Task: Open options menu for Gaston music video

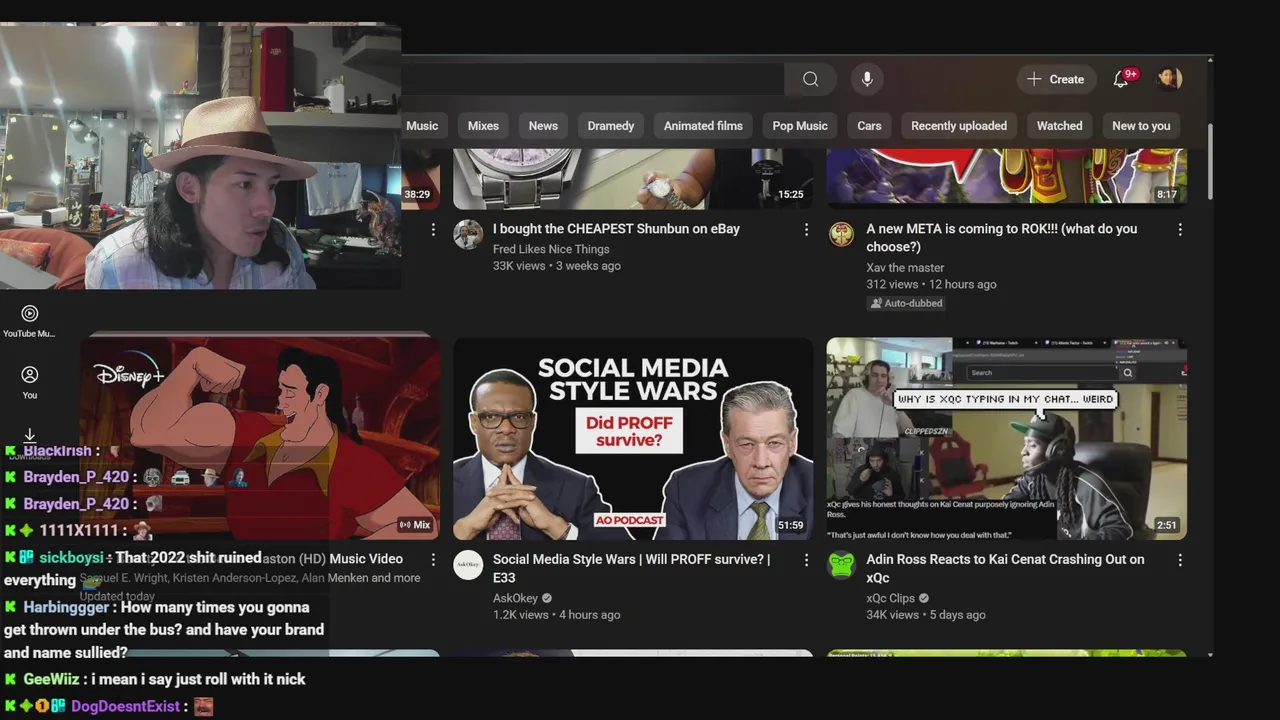Action: 433,560
